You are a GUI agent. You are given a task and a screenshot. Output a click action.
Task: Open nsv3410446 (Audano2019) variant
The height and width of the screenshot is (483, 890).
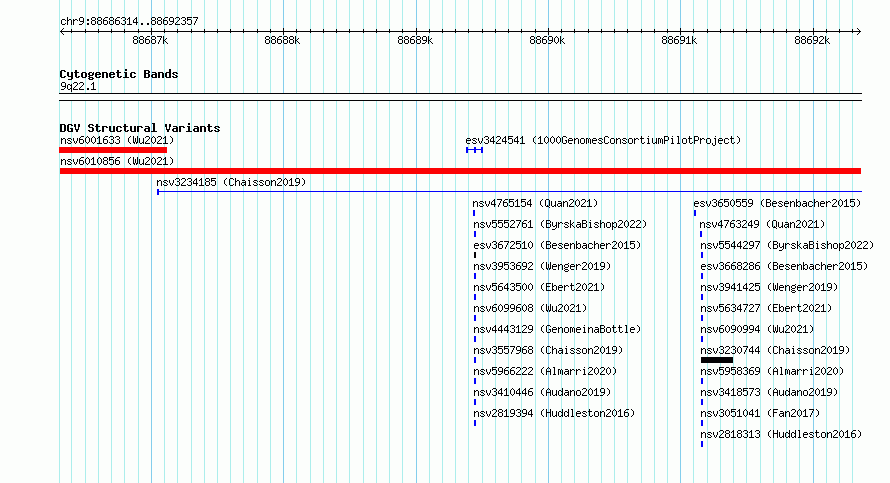(542, 392)
